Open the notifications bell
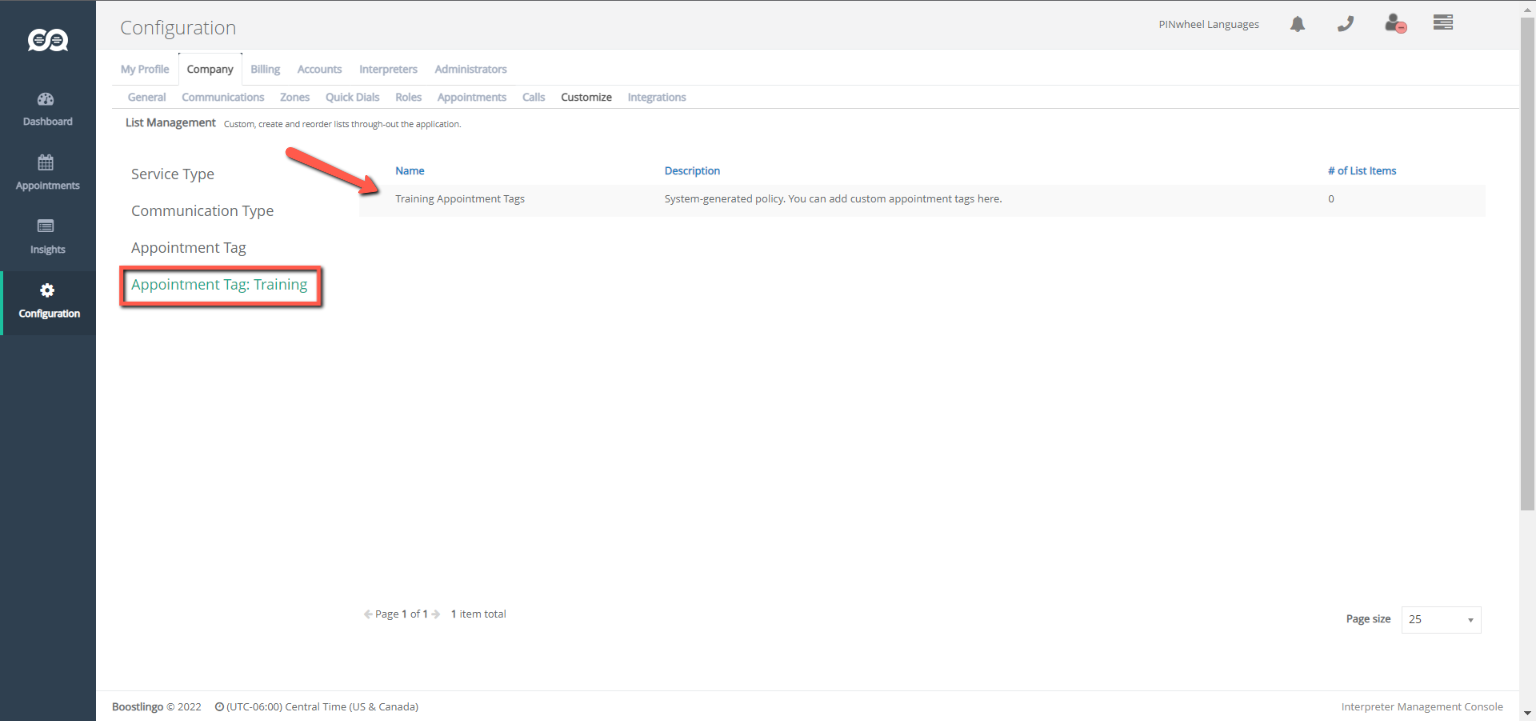1536x721 pixels. pyautogui.click(x=1297, y=24)
